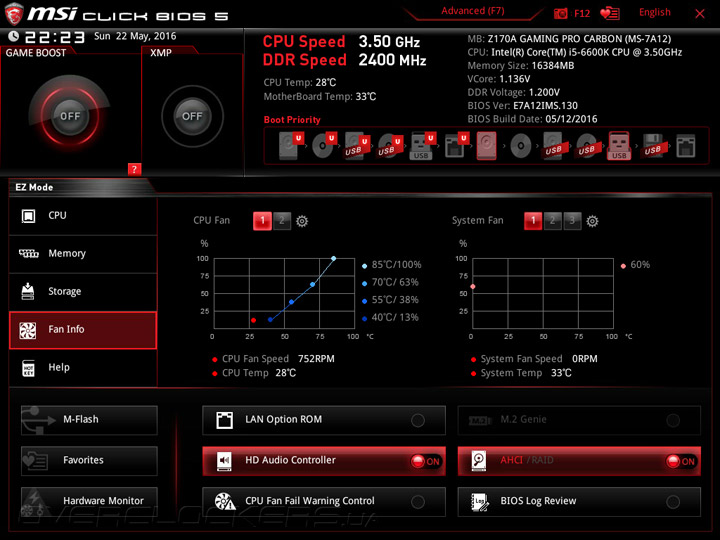Enable CPU Fan Fail Warning Control

point(324,501)
